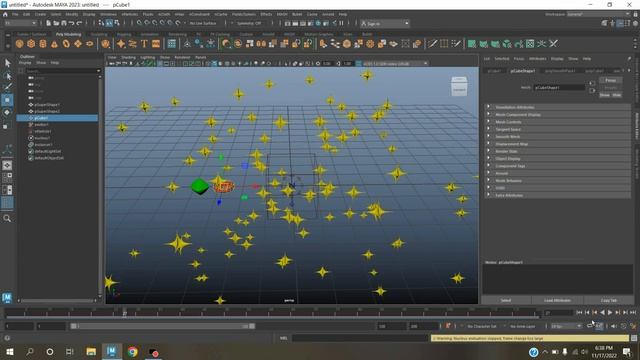Click the Undo arrow in the status line

tap(72, 23)
